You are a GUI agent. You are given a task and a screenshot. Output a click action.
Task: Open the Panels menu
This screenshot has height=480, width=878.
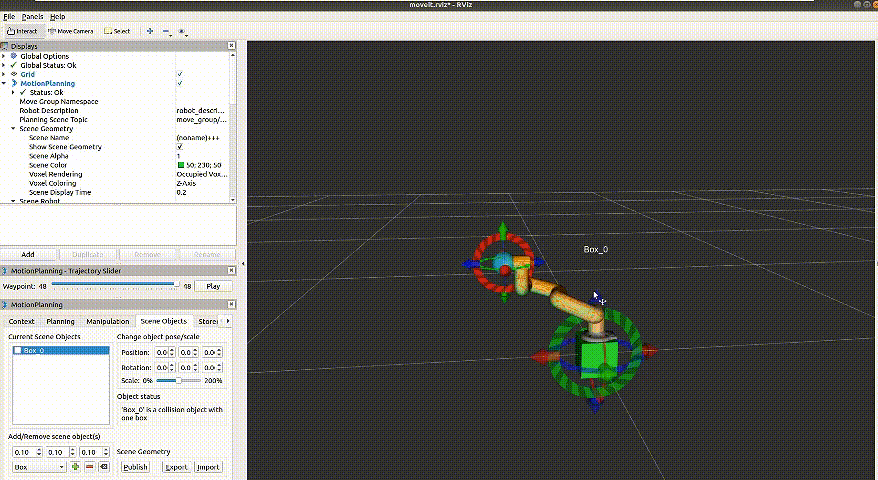click(32, 17)
